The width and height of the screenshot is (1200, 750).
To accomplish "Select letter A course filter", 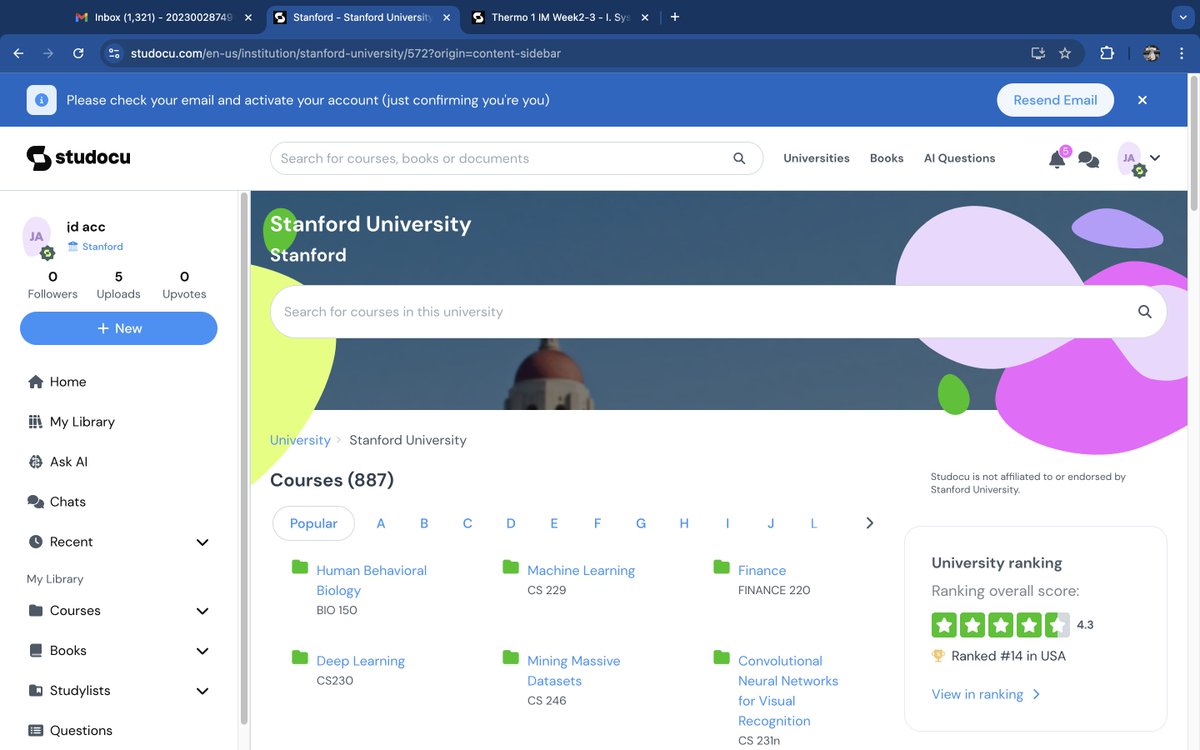I will [x=381, y=523].
